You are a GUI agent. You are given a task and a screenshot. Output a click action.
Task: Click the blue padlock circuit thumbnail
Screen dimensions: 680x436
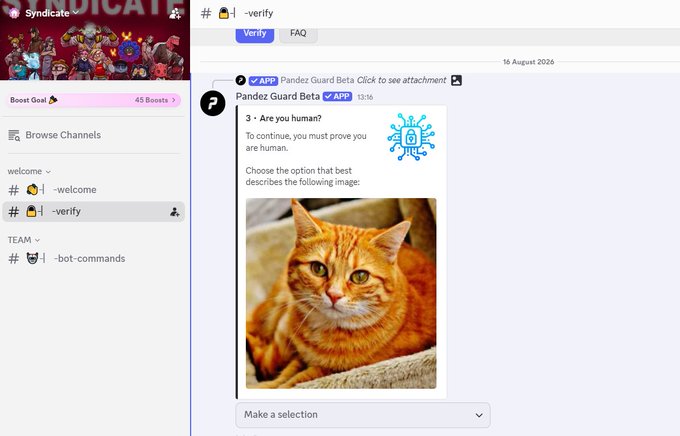[x=411, y=137]
